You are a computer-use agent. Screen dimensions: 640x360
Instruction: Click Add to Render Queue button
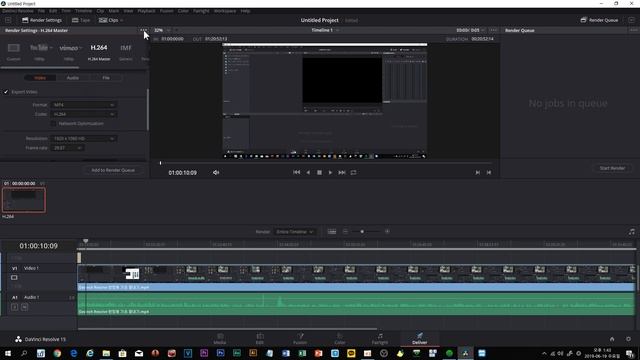(x=113, y=170)
